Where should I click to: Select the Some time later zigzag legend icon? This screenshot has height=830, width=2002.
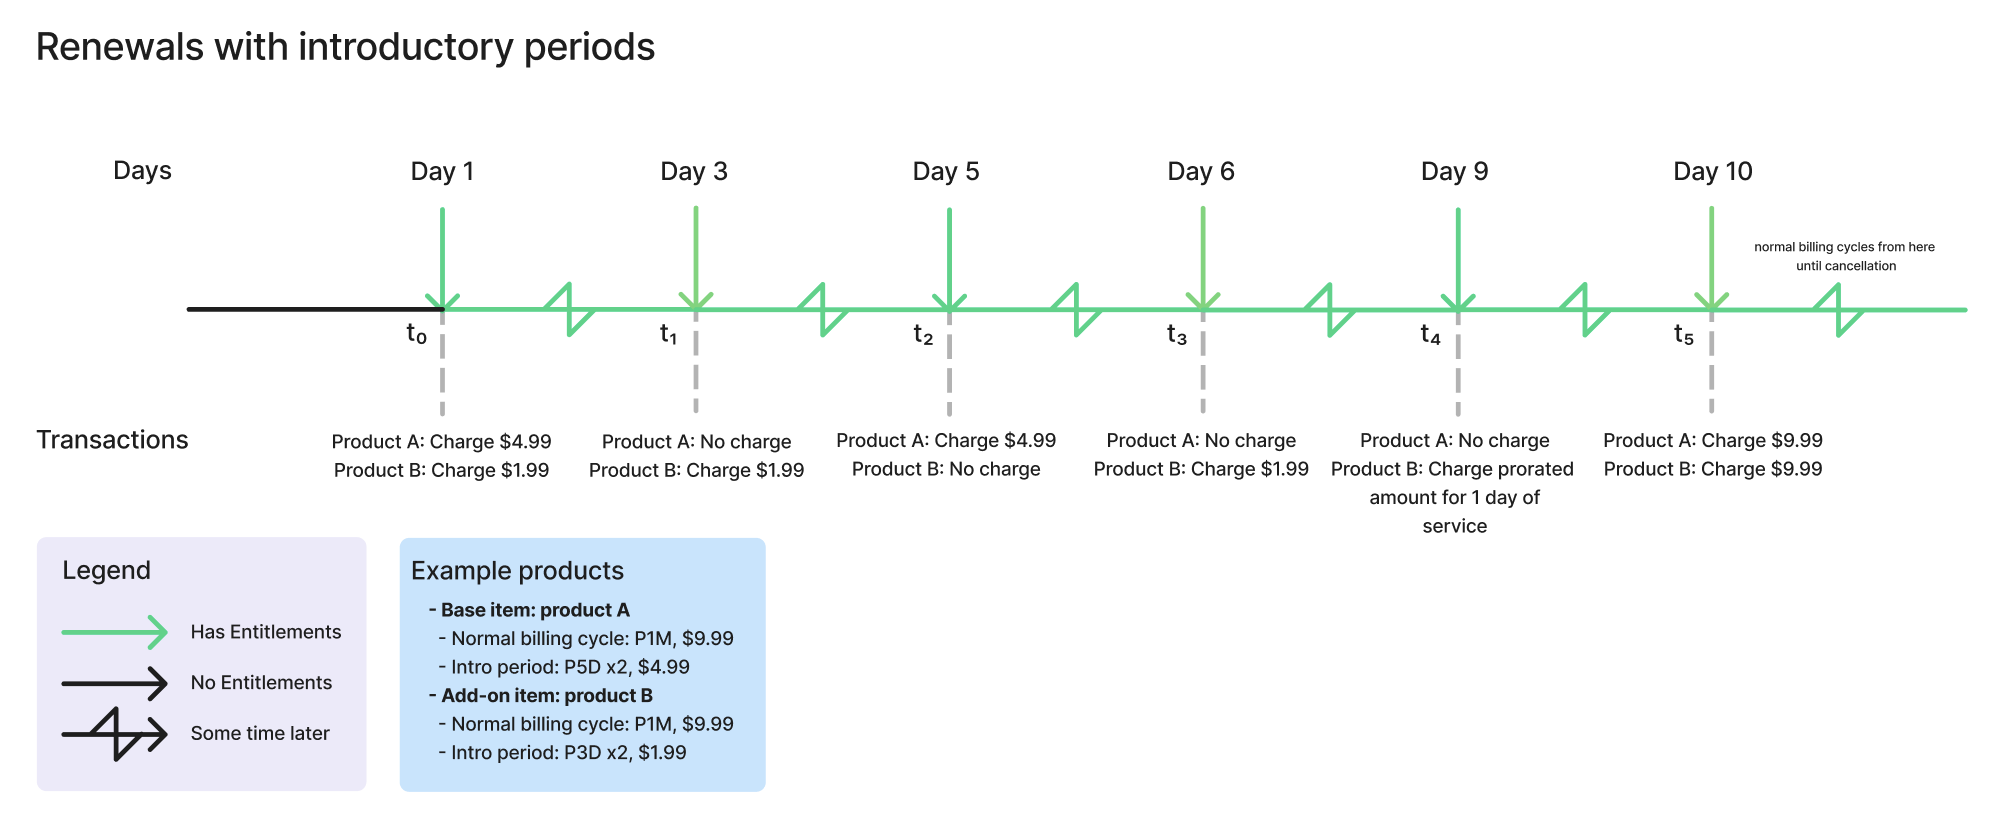(x=116, y=734)
